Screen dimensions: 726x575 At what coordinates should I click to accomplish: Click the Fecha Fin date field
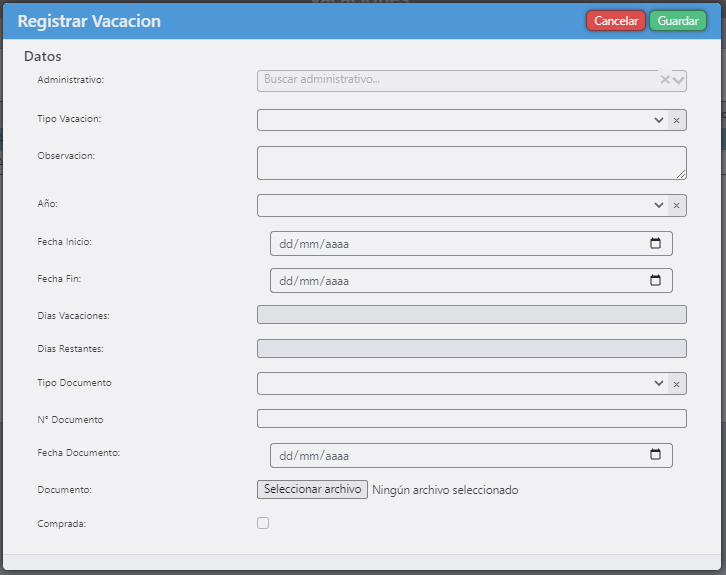[450, 280]
